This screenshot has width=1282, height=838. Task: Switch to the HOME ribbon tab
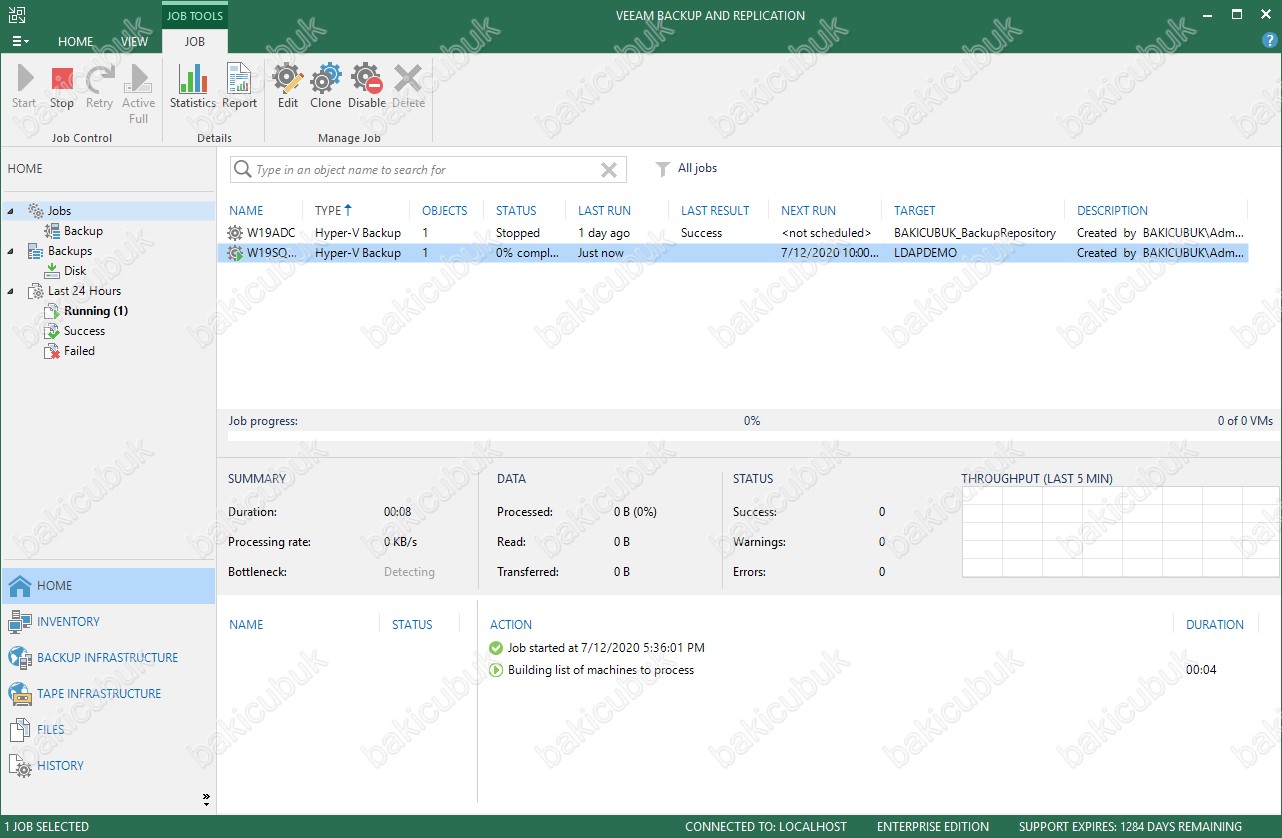76,41
